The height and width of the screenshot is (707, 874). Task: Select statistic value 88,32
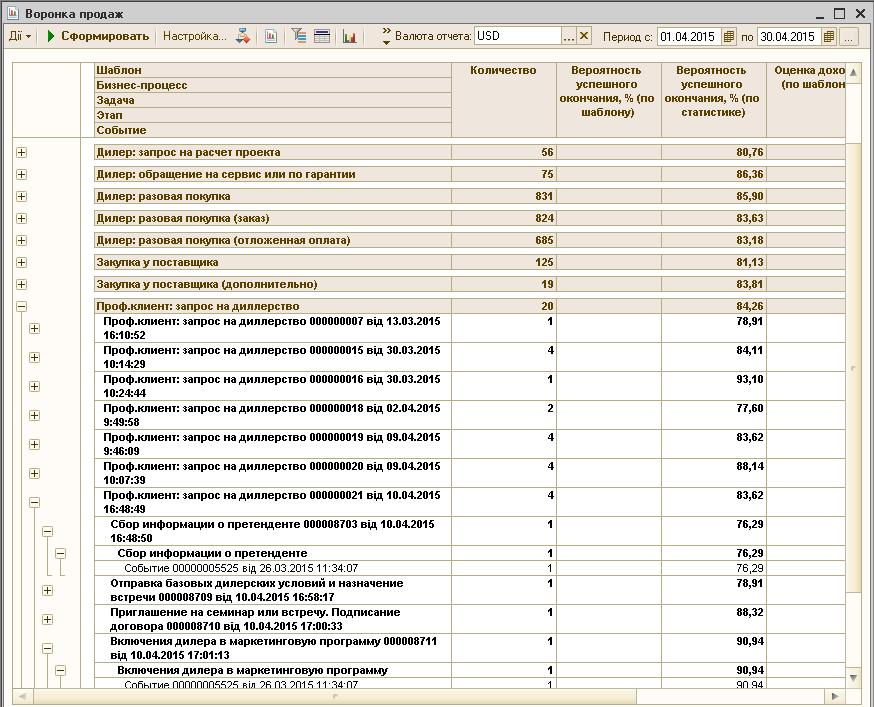713,619
